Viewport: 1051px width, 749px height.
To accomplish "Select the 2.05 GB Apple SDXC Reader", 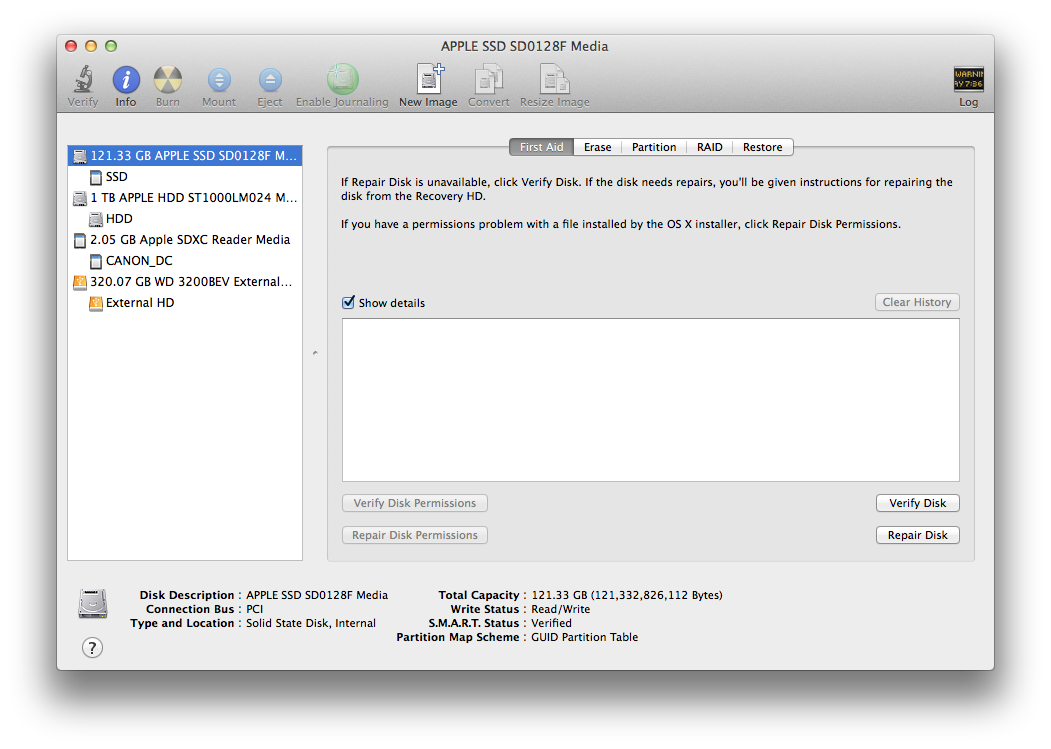I will click(x=185, y=240).
